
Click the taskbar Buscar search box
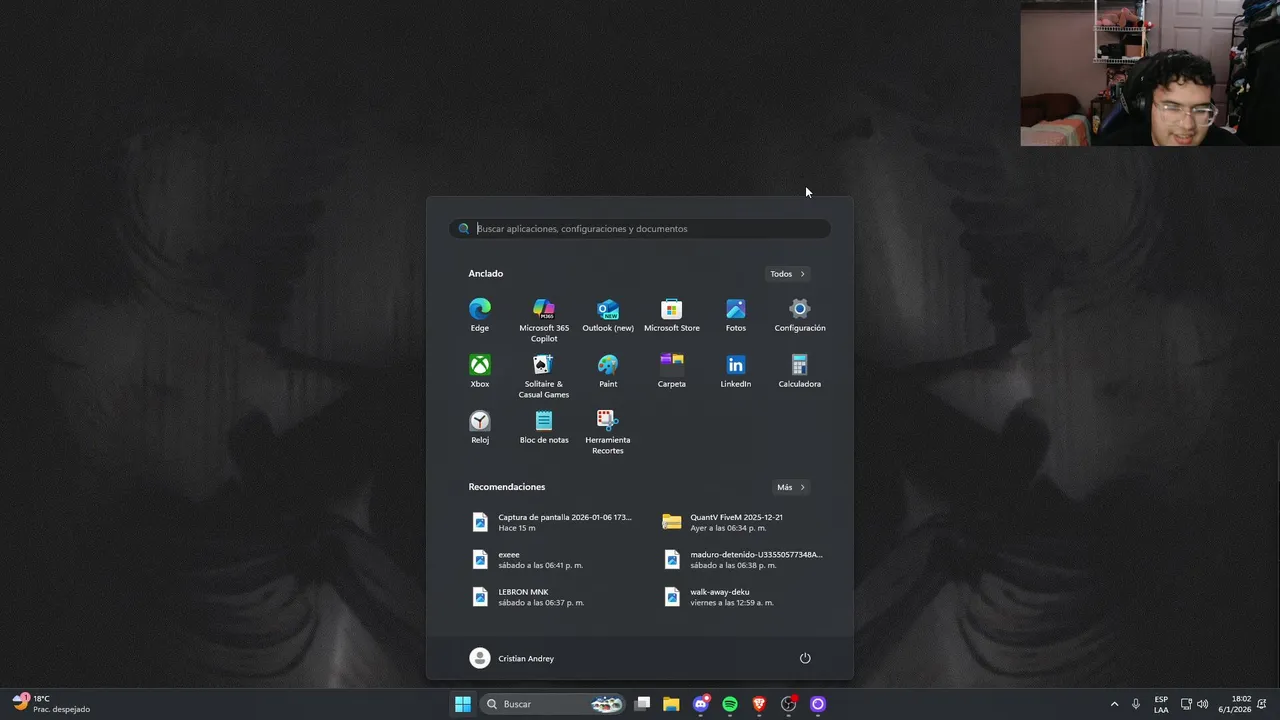coord(553,704)
